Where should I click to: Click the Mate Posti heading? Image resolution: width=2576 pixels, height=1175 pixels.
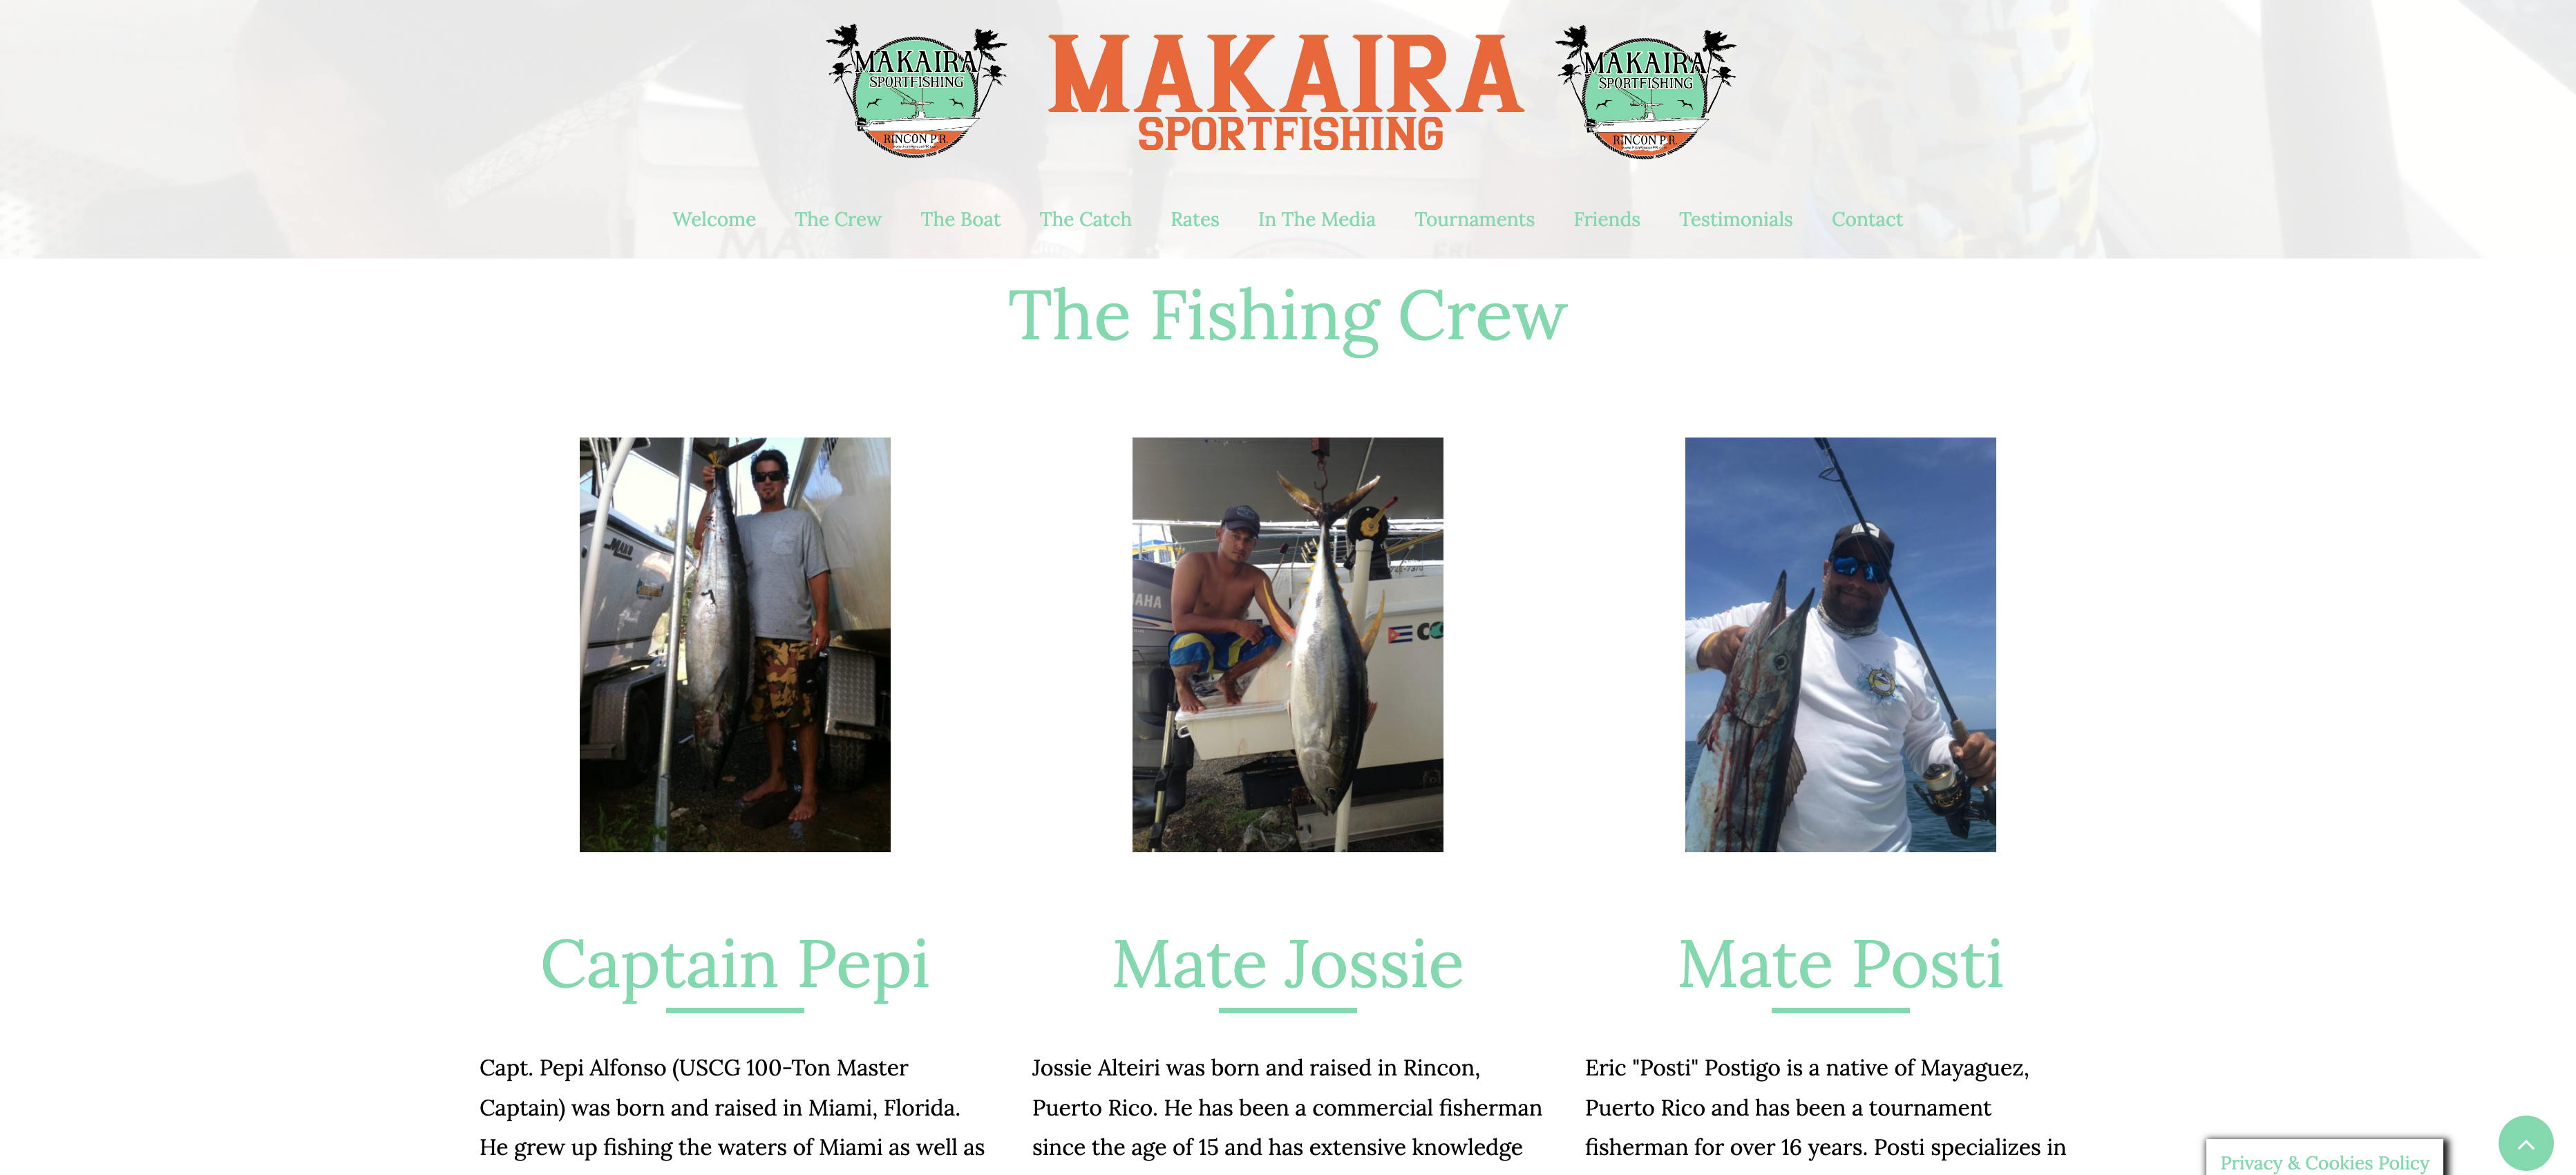pyautogui.click(x=1840, y=964)
